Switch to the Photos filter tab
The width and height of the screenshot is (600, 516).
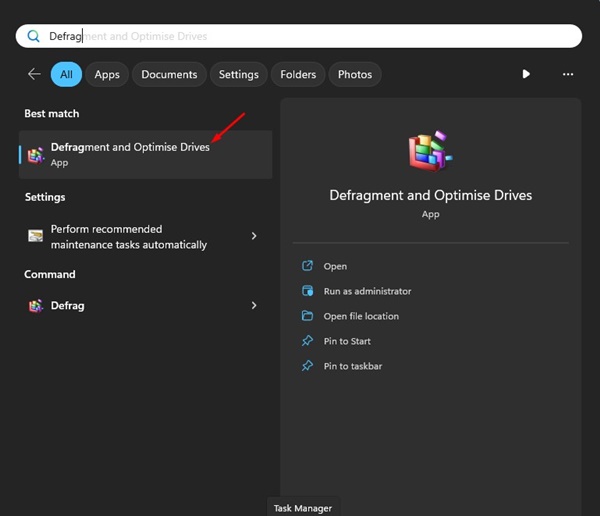355,74
